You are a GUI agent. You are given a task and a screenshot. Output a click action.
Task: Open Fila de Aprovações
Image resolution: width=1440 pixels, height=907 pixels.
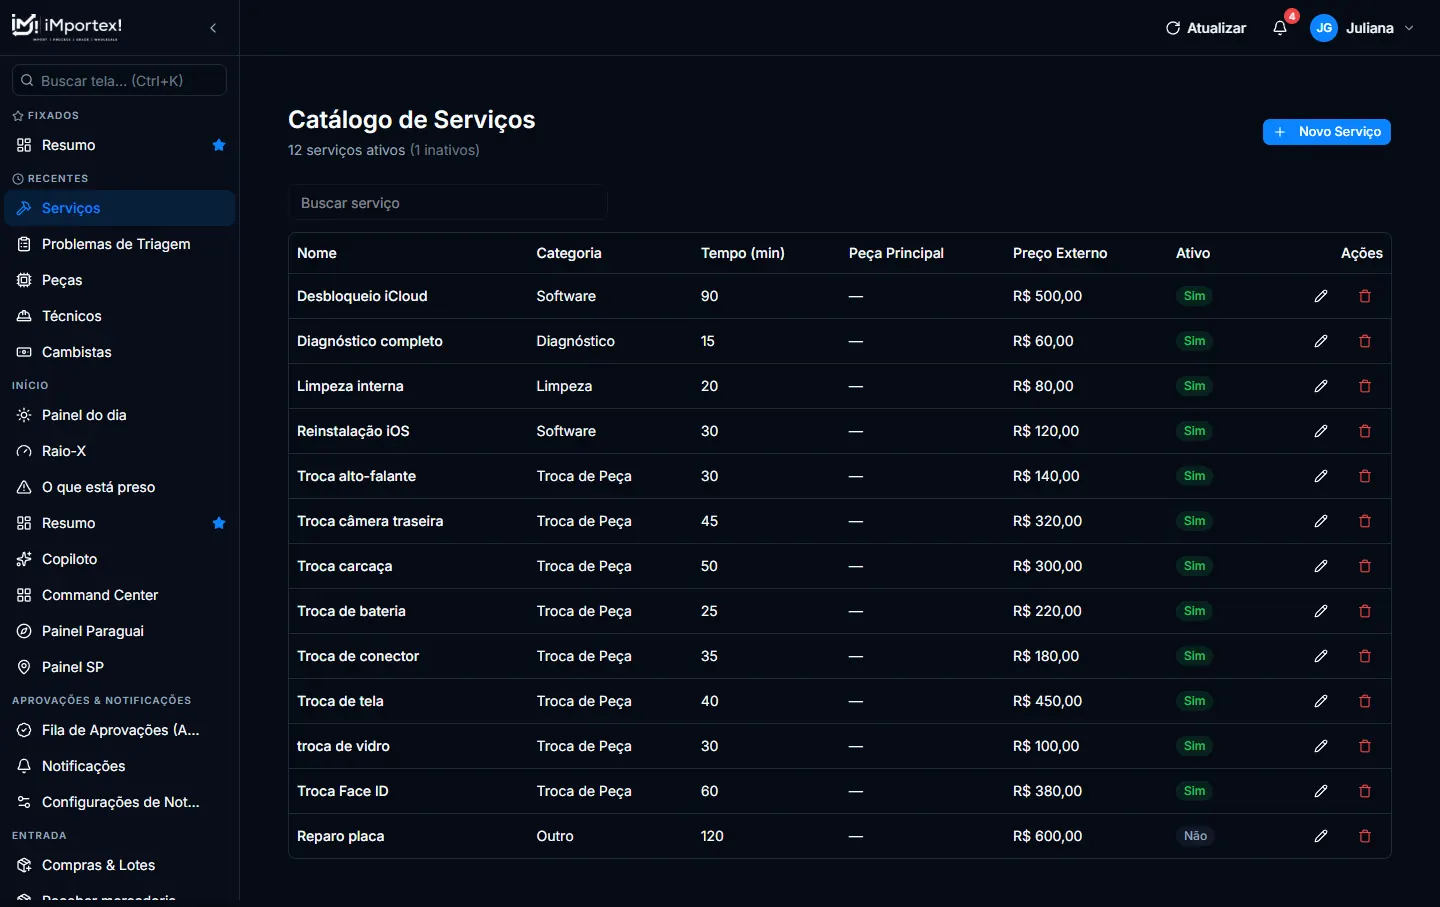(x=120, y=730)
